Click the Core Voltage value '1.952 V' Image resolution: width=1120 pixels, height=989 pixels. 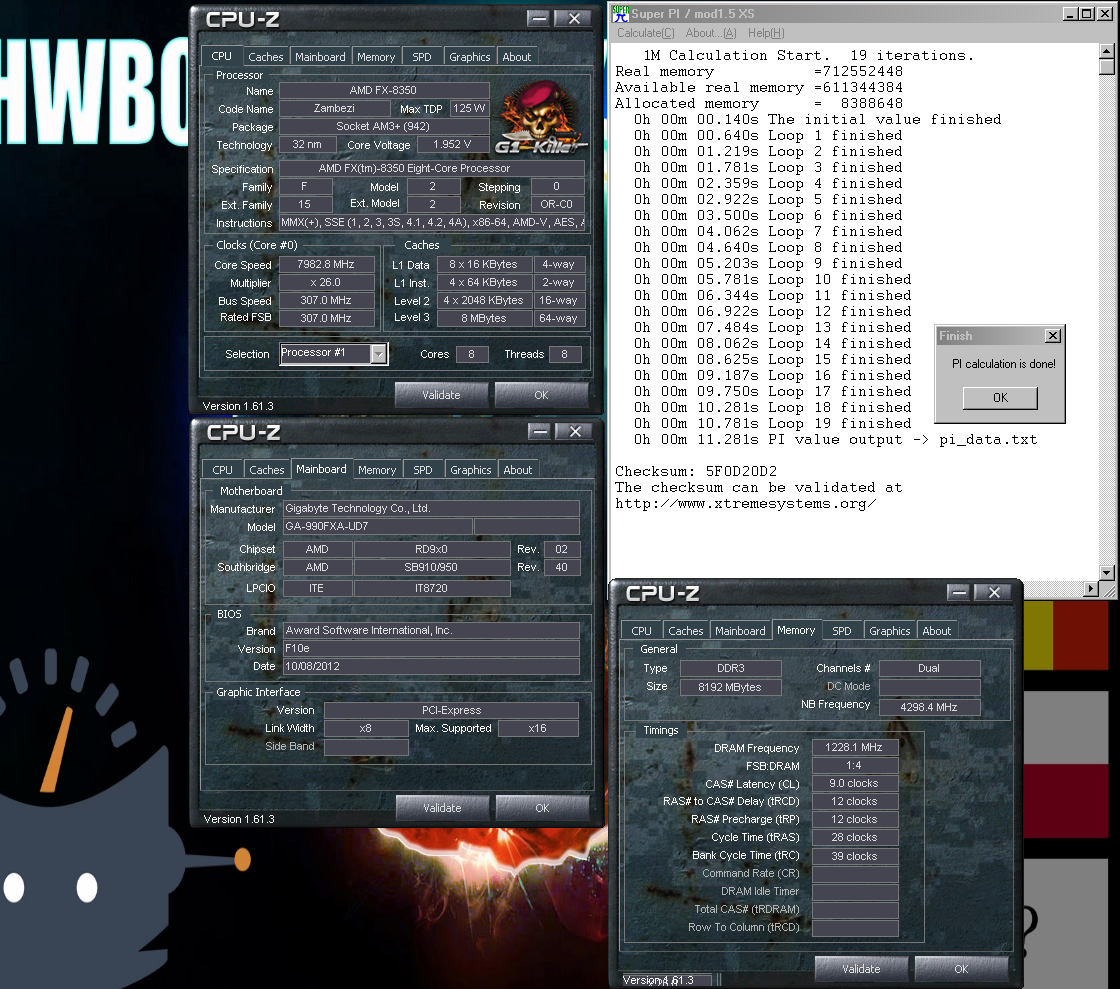(x=451, y=144)
